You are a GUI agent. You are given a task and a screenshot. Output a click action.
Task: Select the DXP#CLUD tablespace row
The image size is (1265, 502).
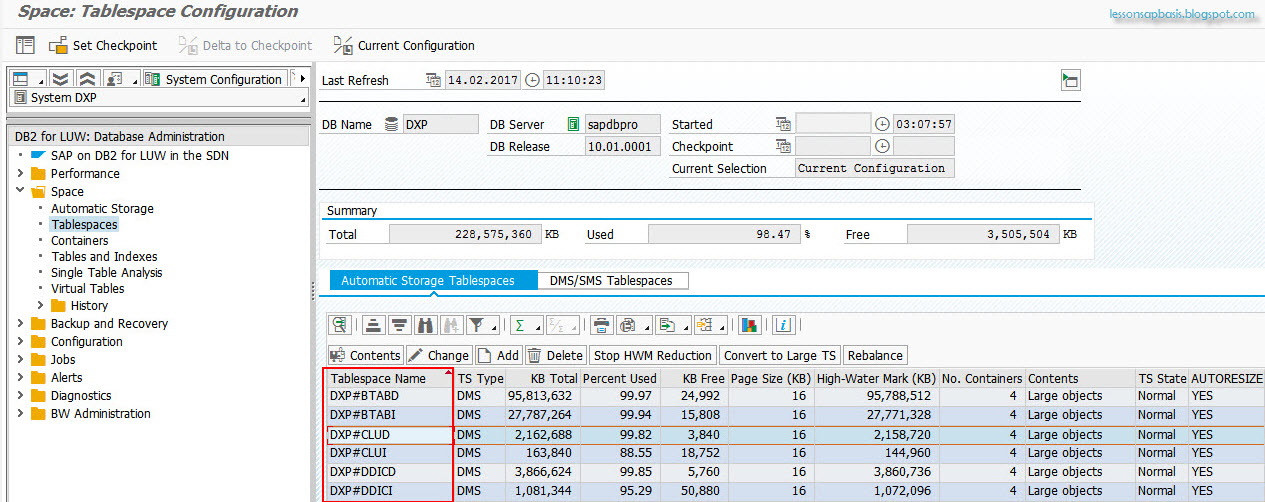point(795,435)
